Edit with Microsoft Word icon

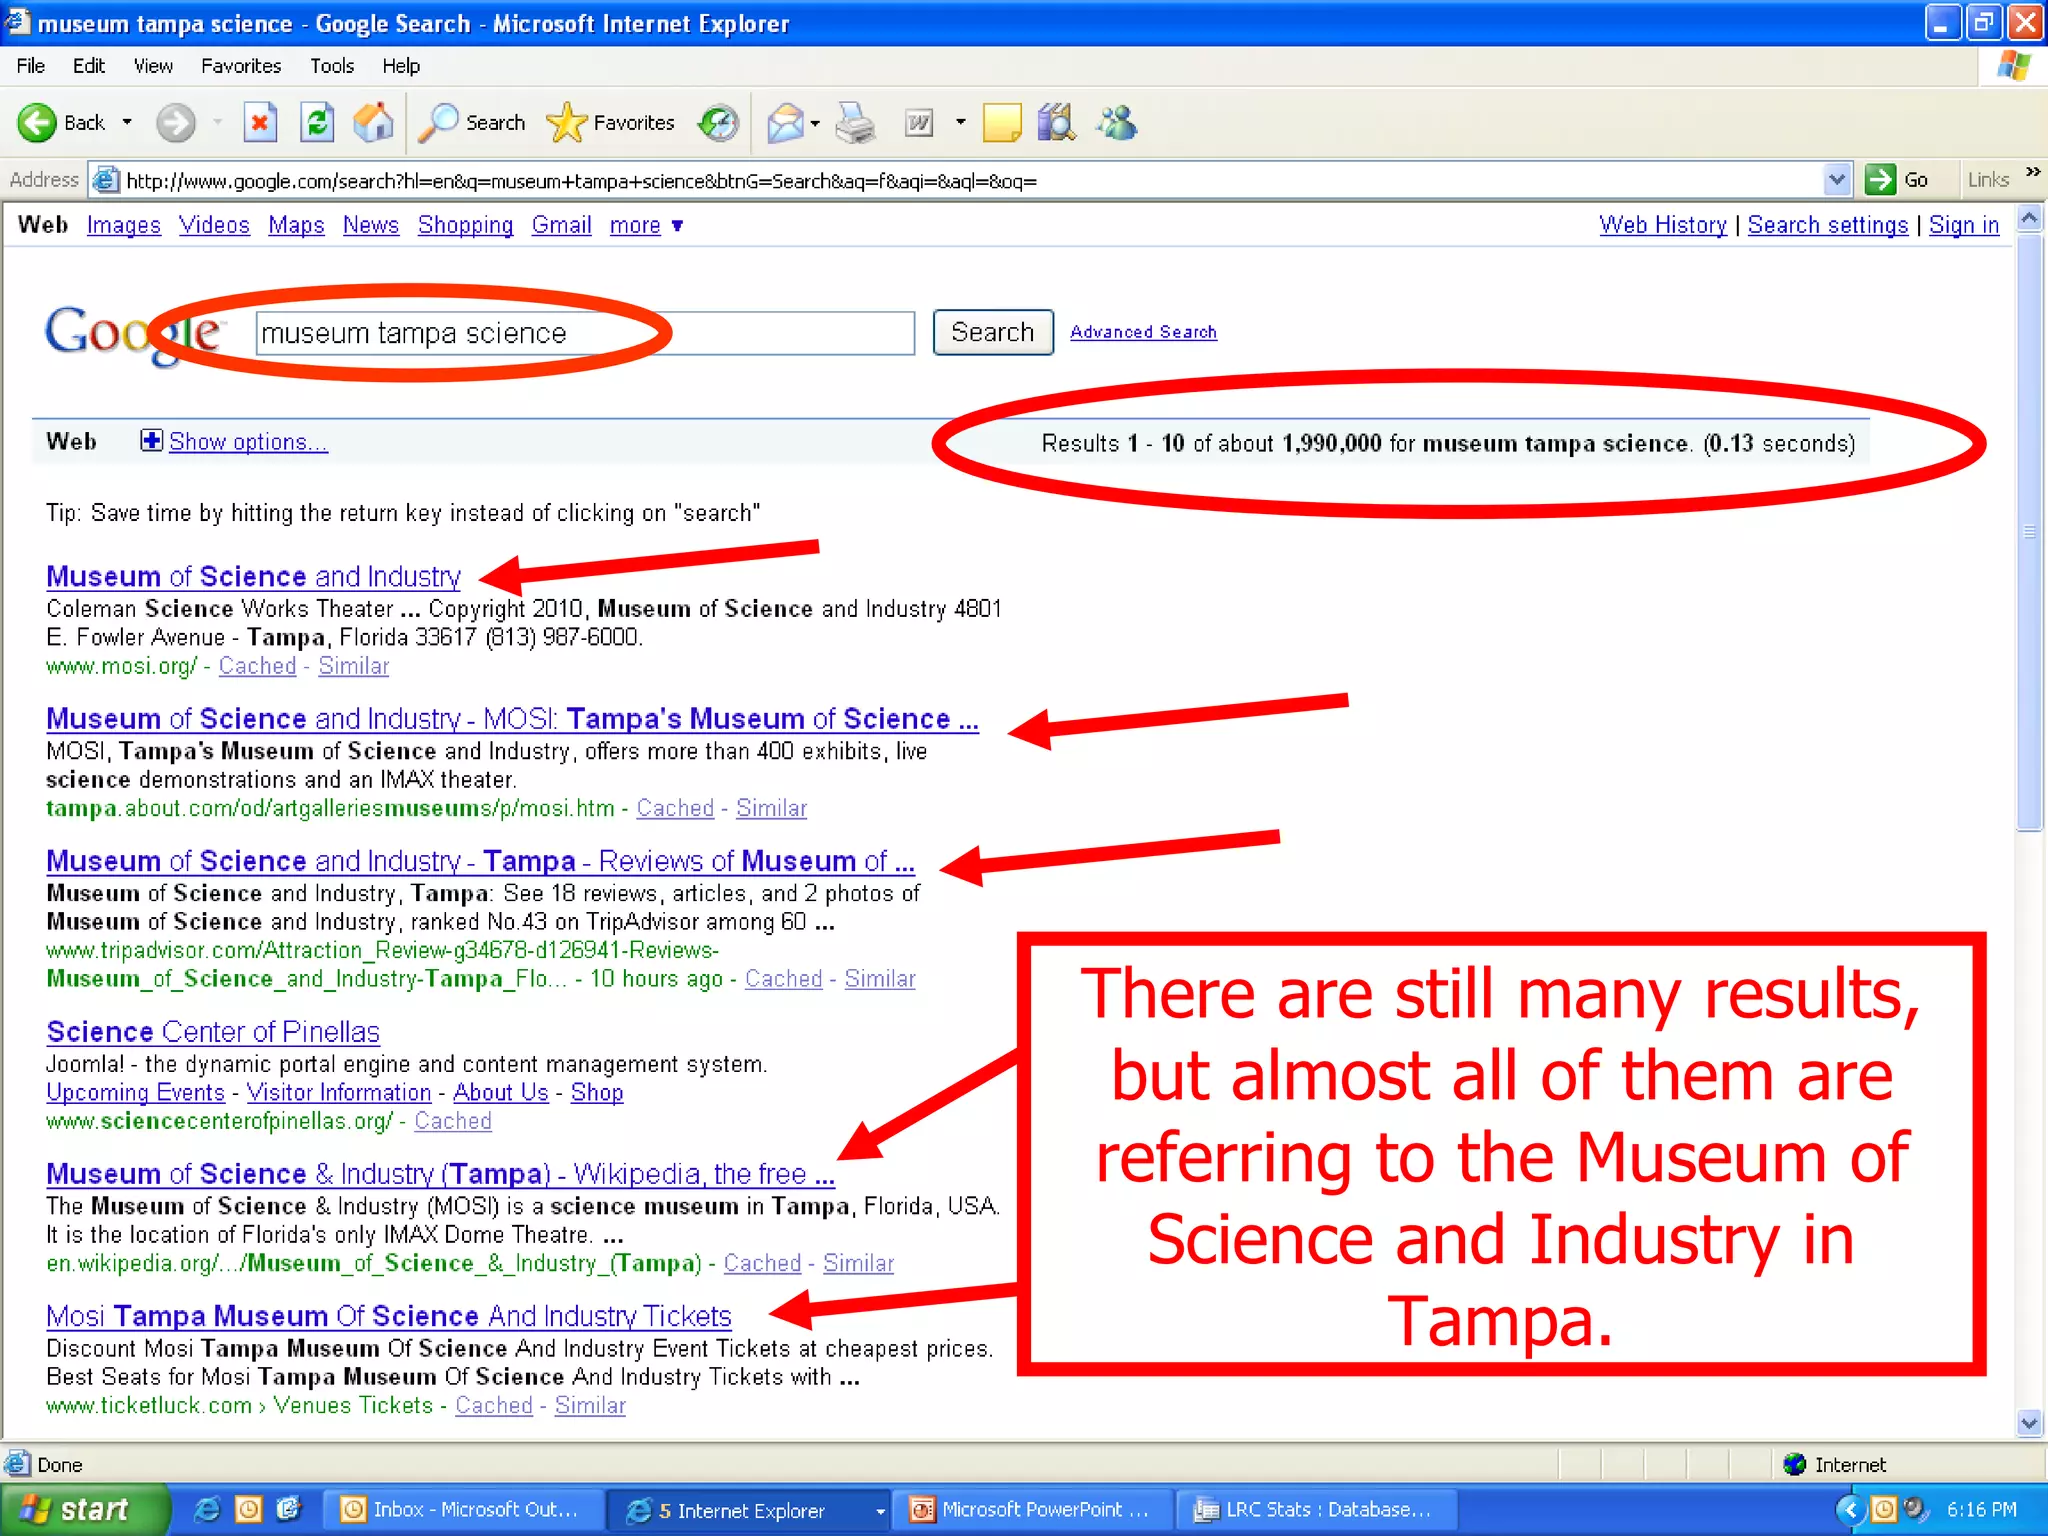tap(919, 123)
